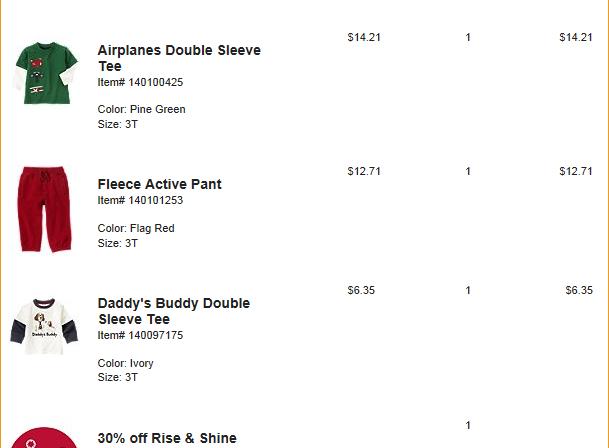The height and width of the screenshot is (448, 609).
Task: Open the 30% off Rise & Shine title
Action: 167,438
